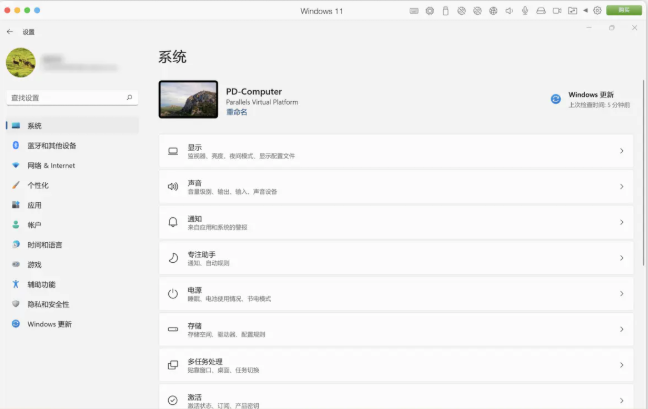This screenshot has height=409, width=648.
Task: Select 系统 in the sidebar
Action: click(x=72, y=126)
